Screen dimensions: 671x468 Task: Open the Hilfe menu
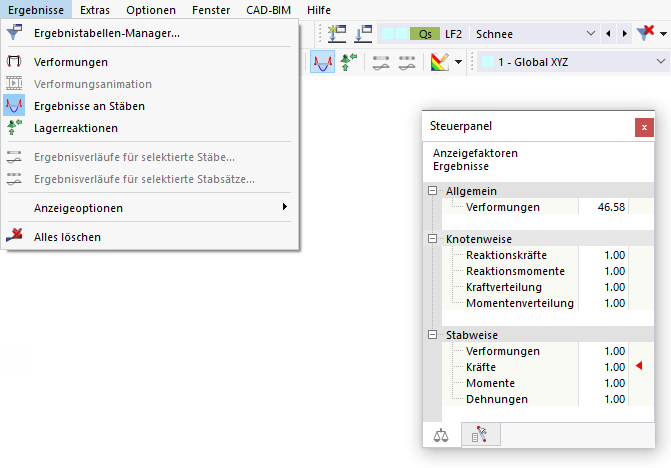tap(319, 10)
